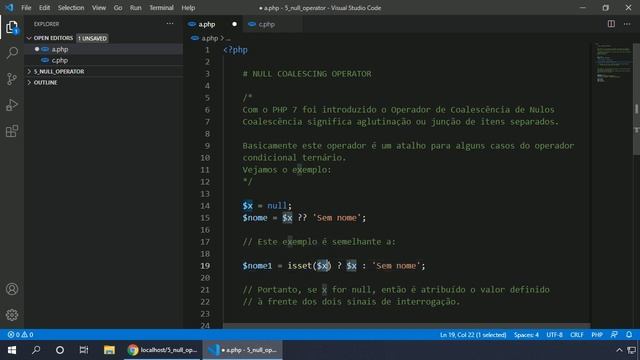Image resolution: width=640 pixels, height=360 pixels.
Task: Change indentation via Spaces: 4
Action: click(x=526, y=335)
